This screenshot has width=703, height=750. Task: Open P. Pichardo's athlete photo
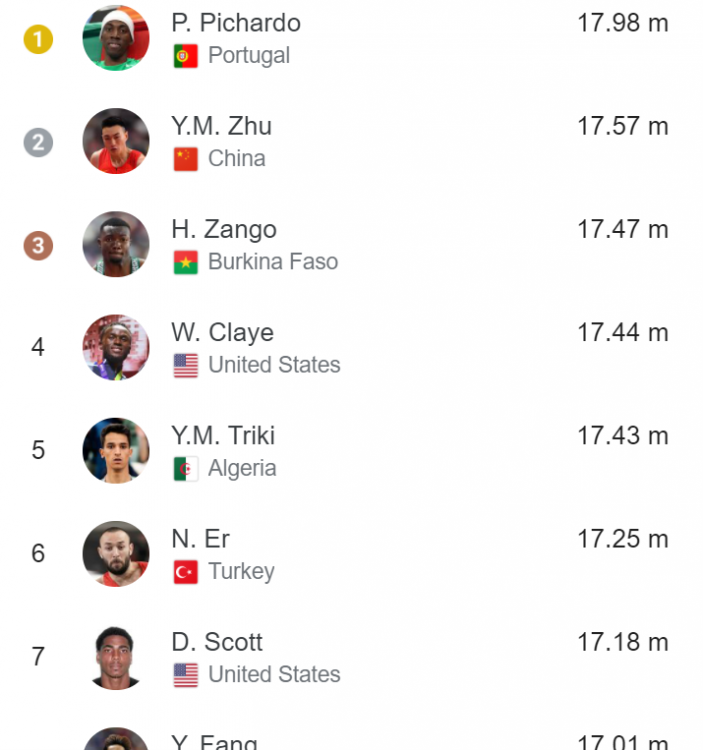[x=116, y=38]
